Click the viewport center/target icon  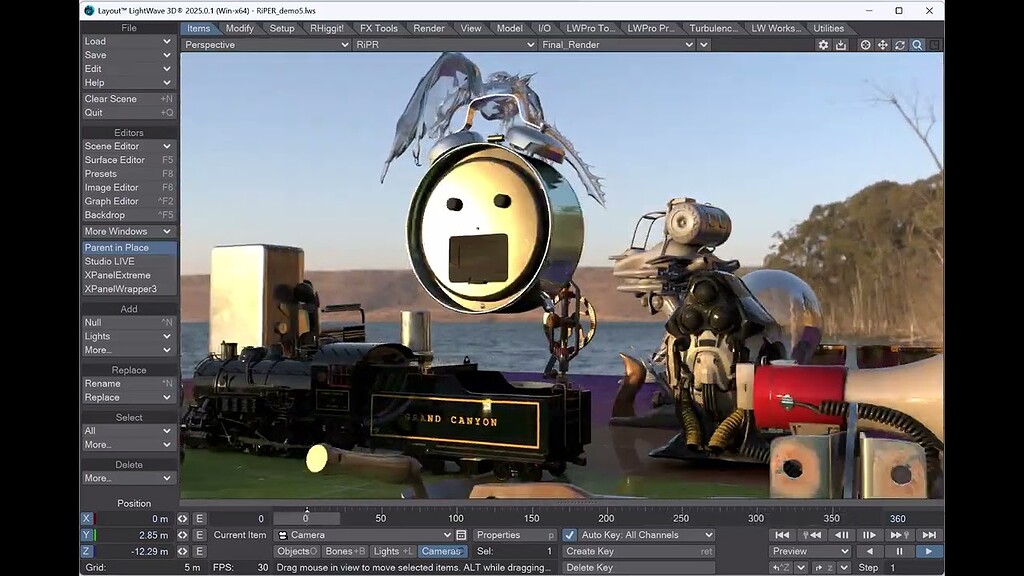(866, 45)
